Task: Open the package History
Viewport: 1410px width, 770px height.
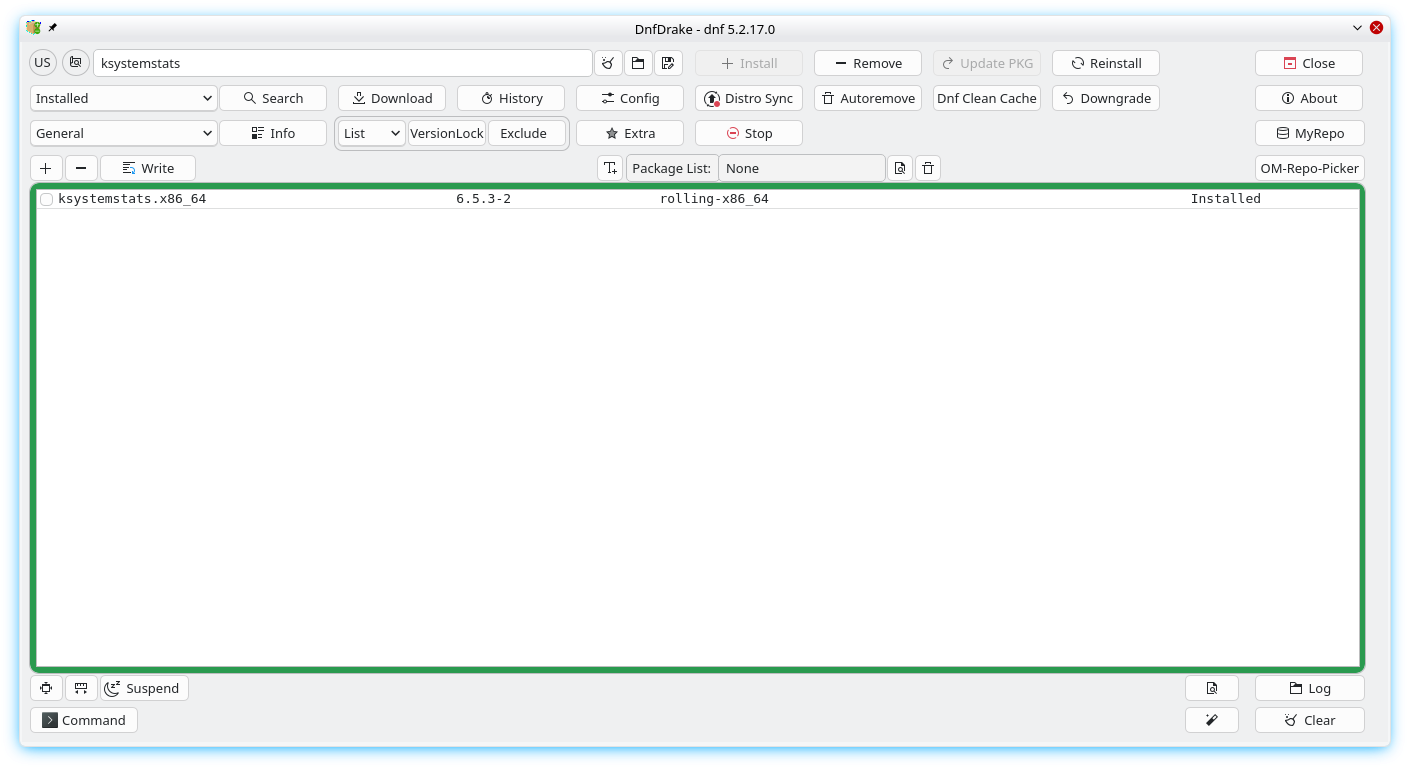Action: [510, 98]
